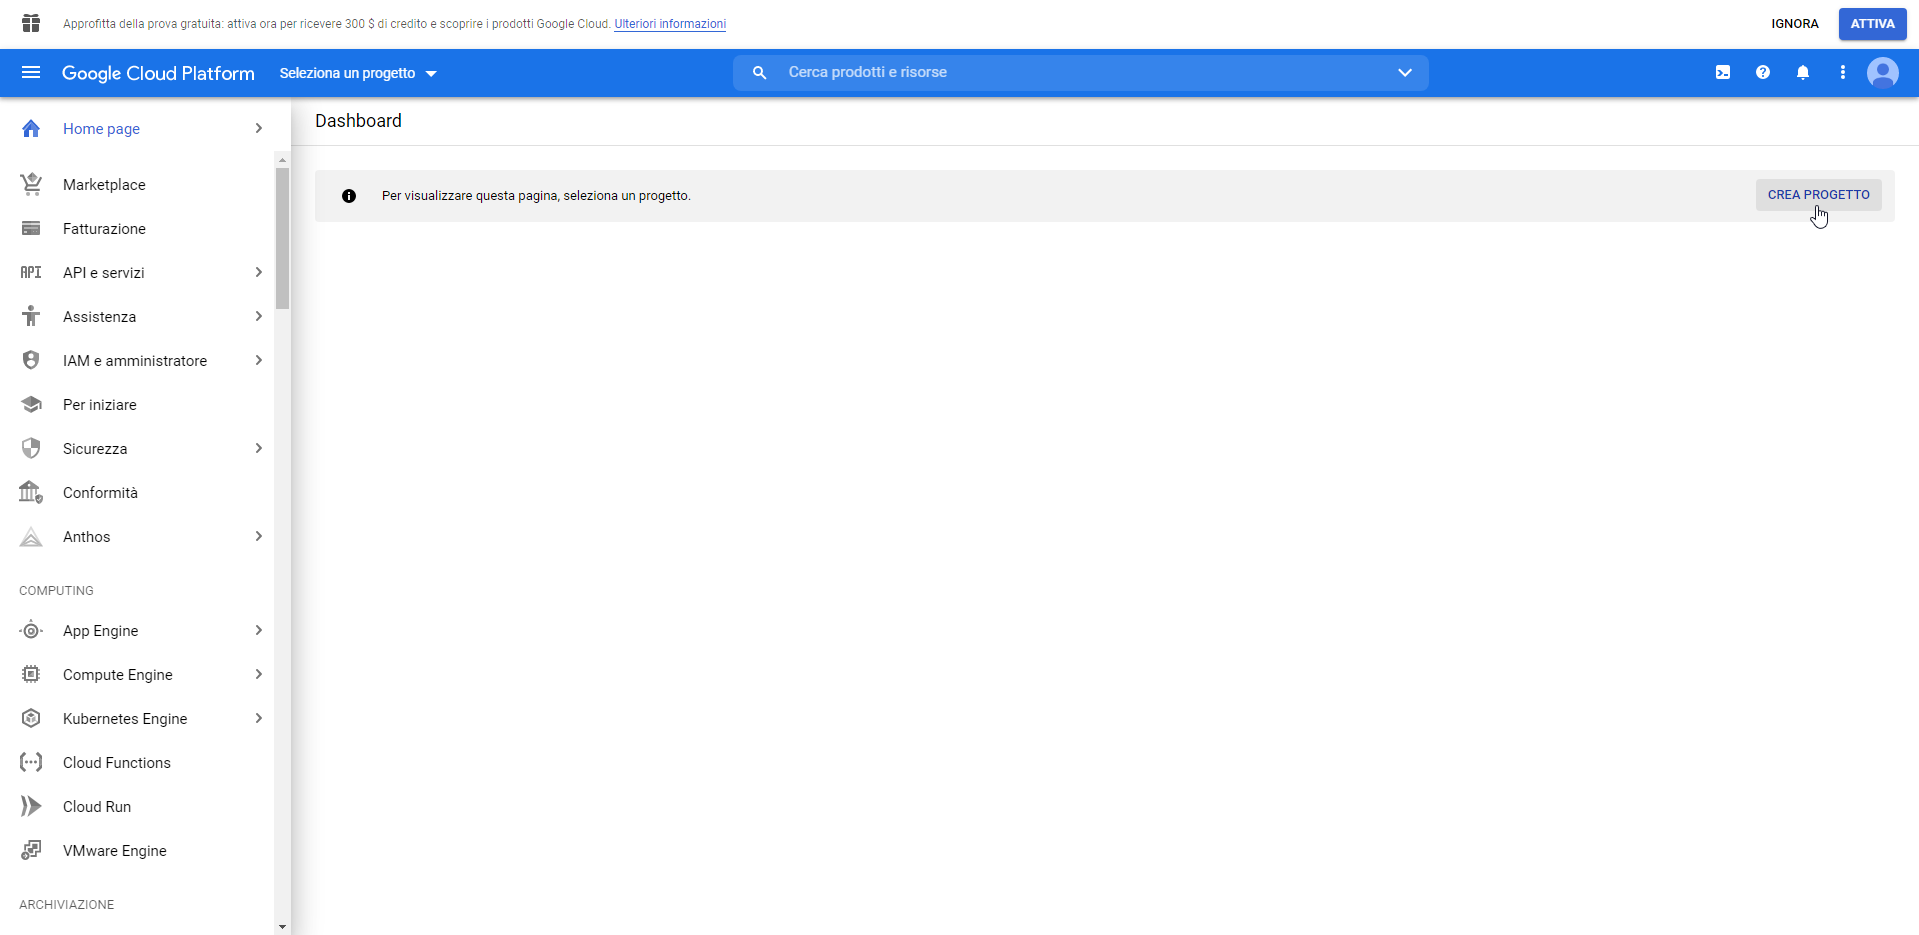Click the Cloud Run arrows icon
Viewport: 1919px width, 935px height.
[31, 806]
